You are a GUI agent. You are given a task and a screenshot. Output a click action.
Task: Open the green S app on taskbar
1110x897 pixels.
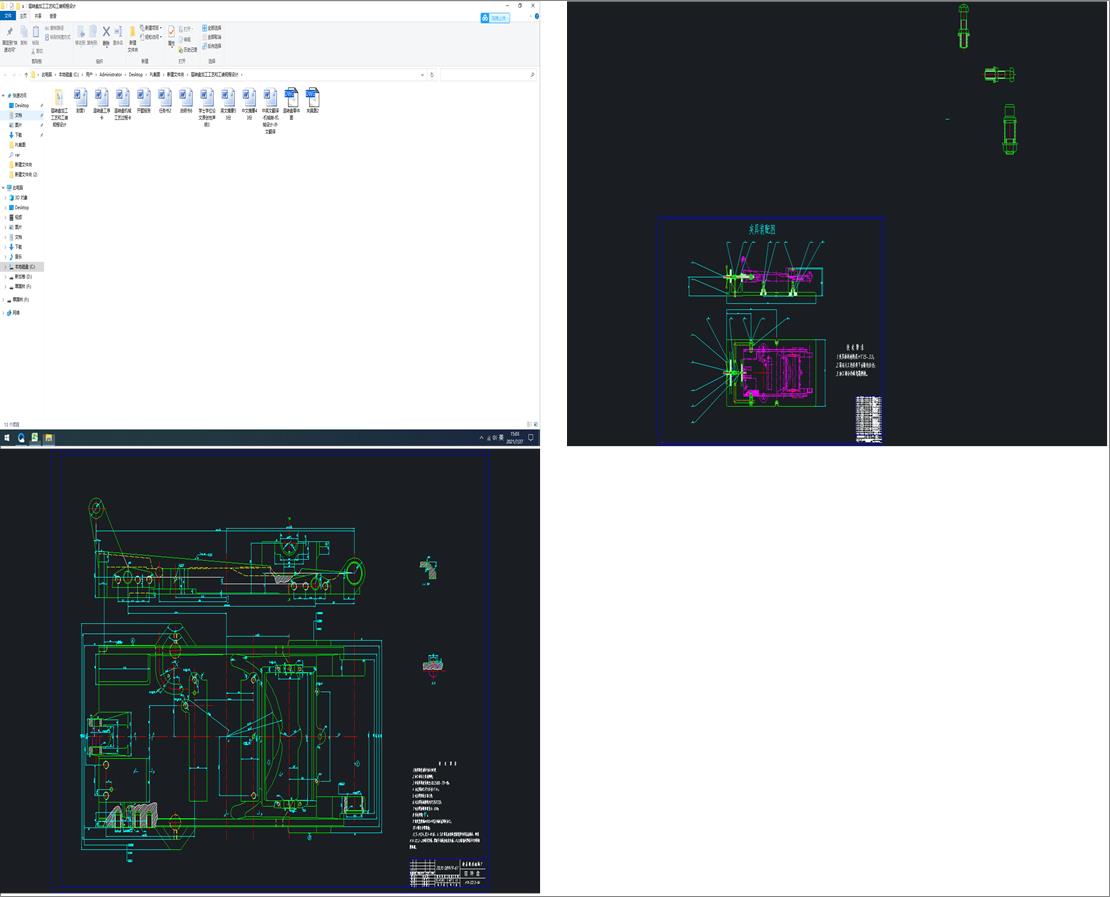coord(35,438)
